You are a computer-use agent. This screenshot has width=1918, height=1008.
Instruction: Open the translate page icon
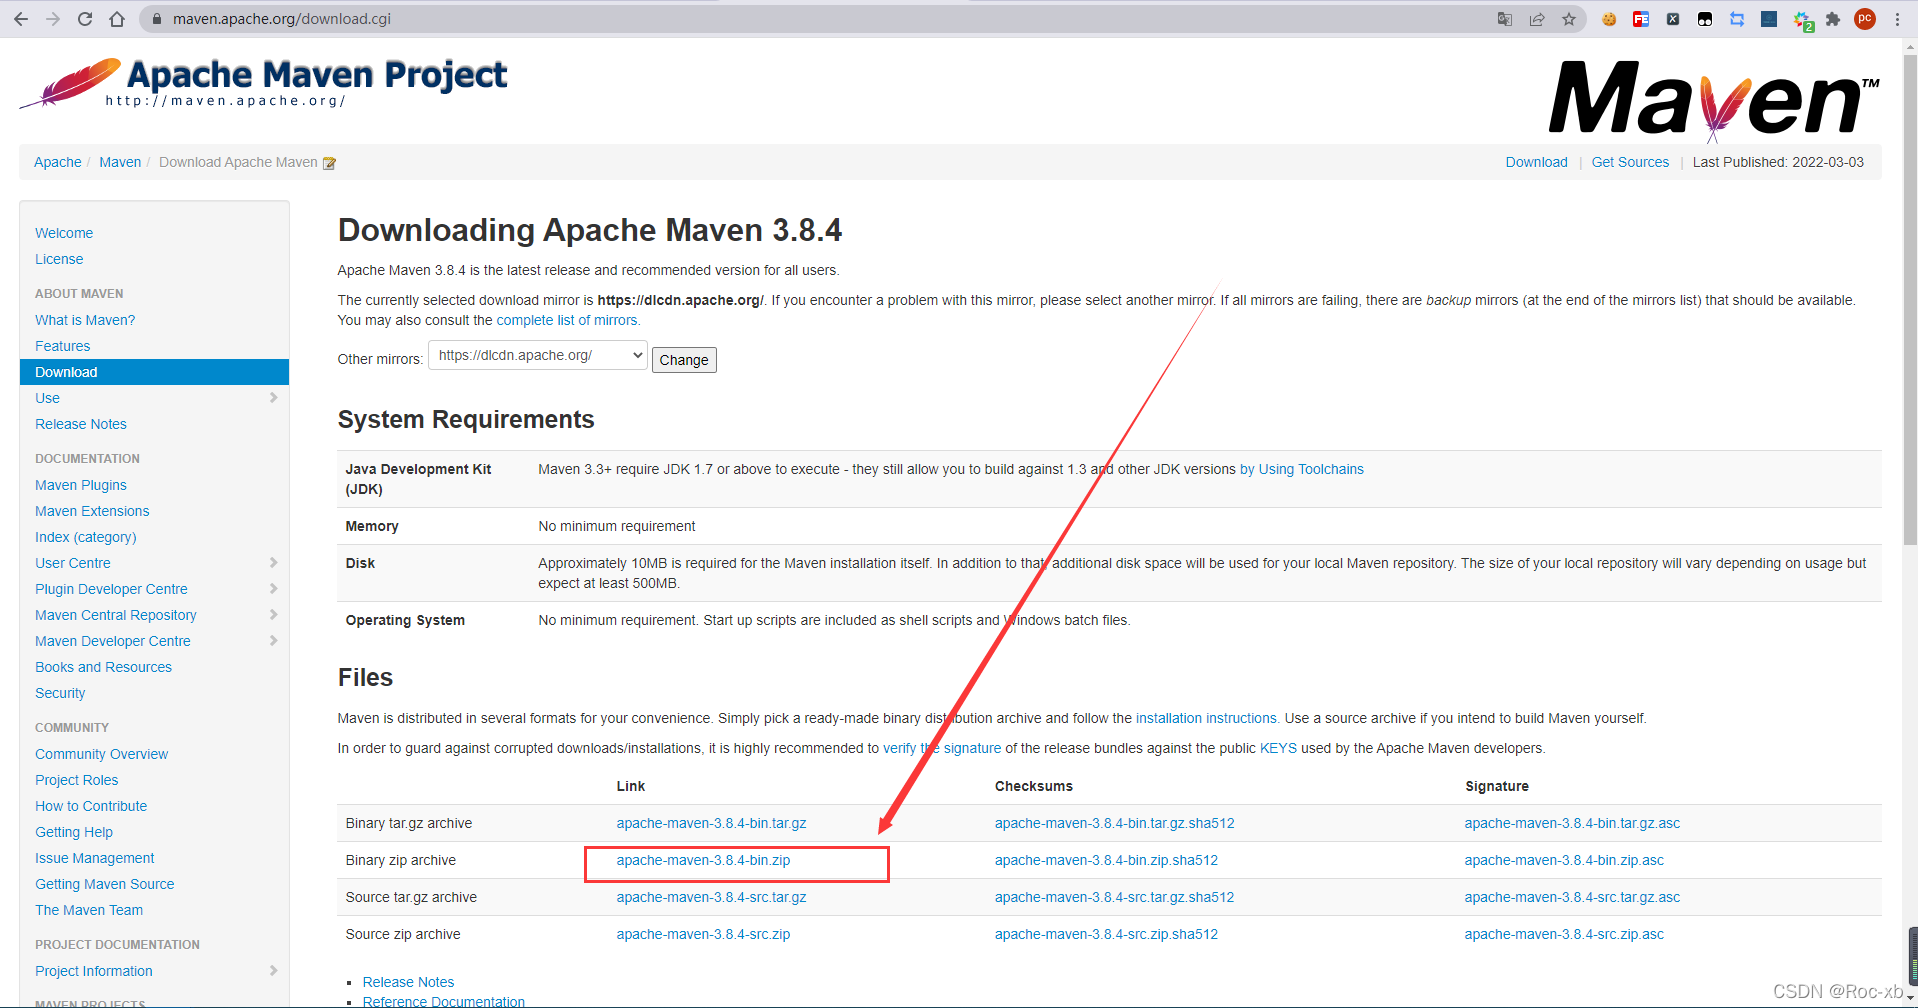click(1504, 19)
